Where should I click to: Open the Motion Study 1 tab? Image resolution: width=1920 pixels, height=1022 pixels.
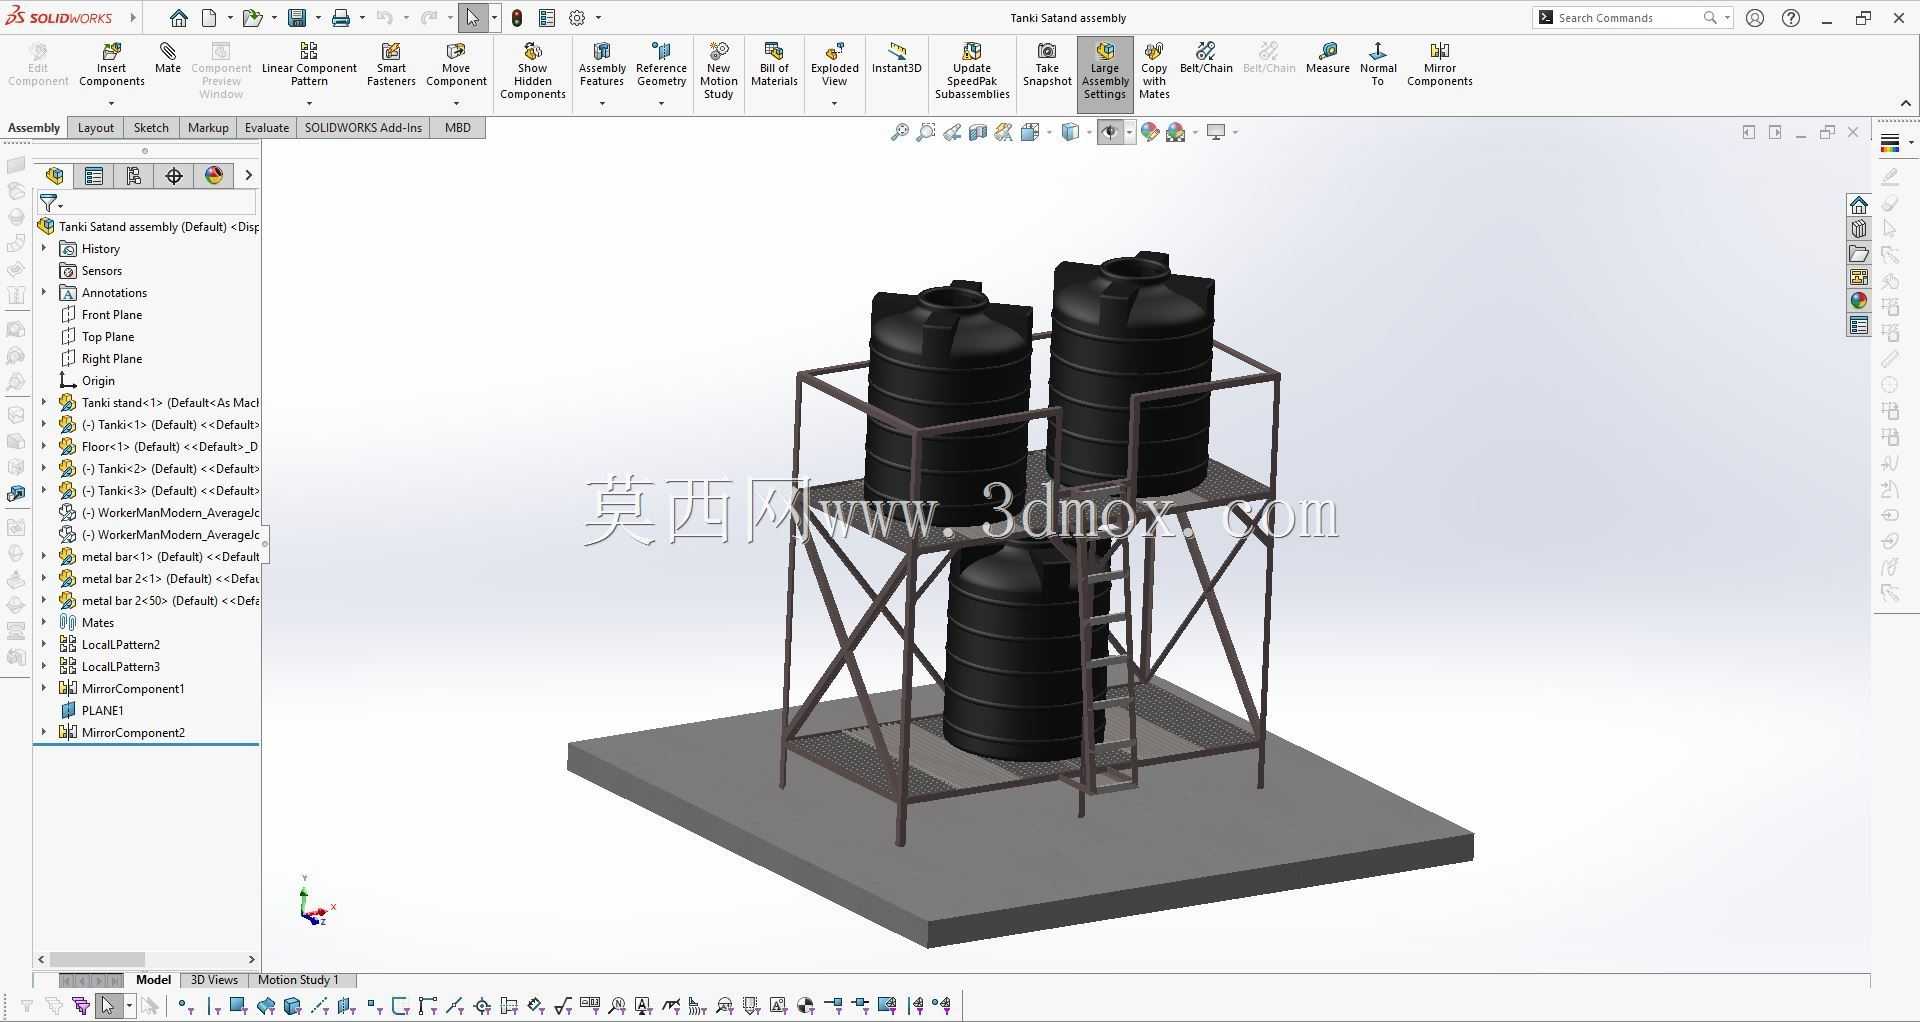298,980
